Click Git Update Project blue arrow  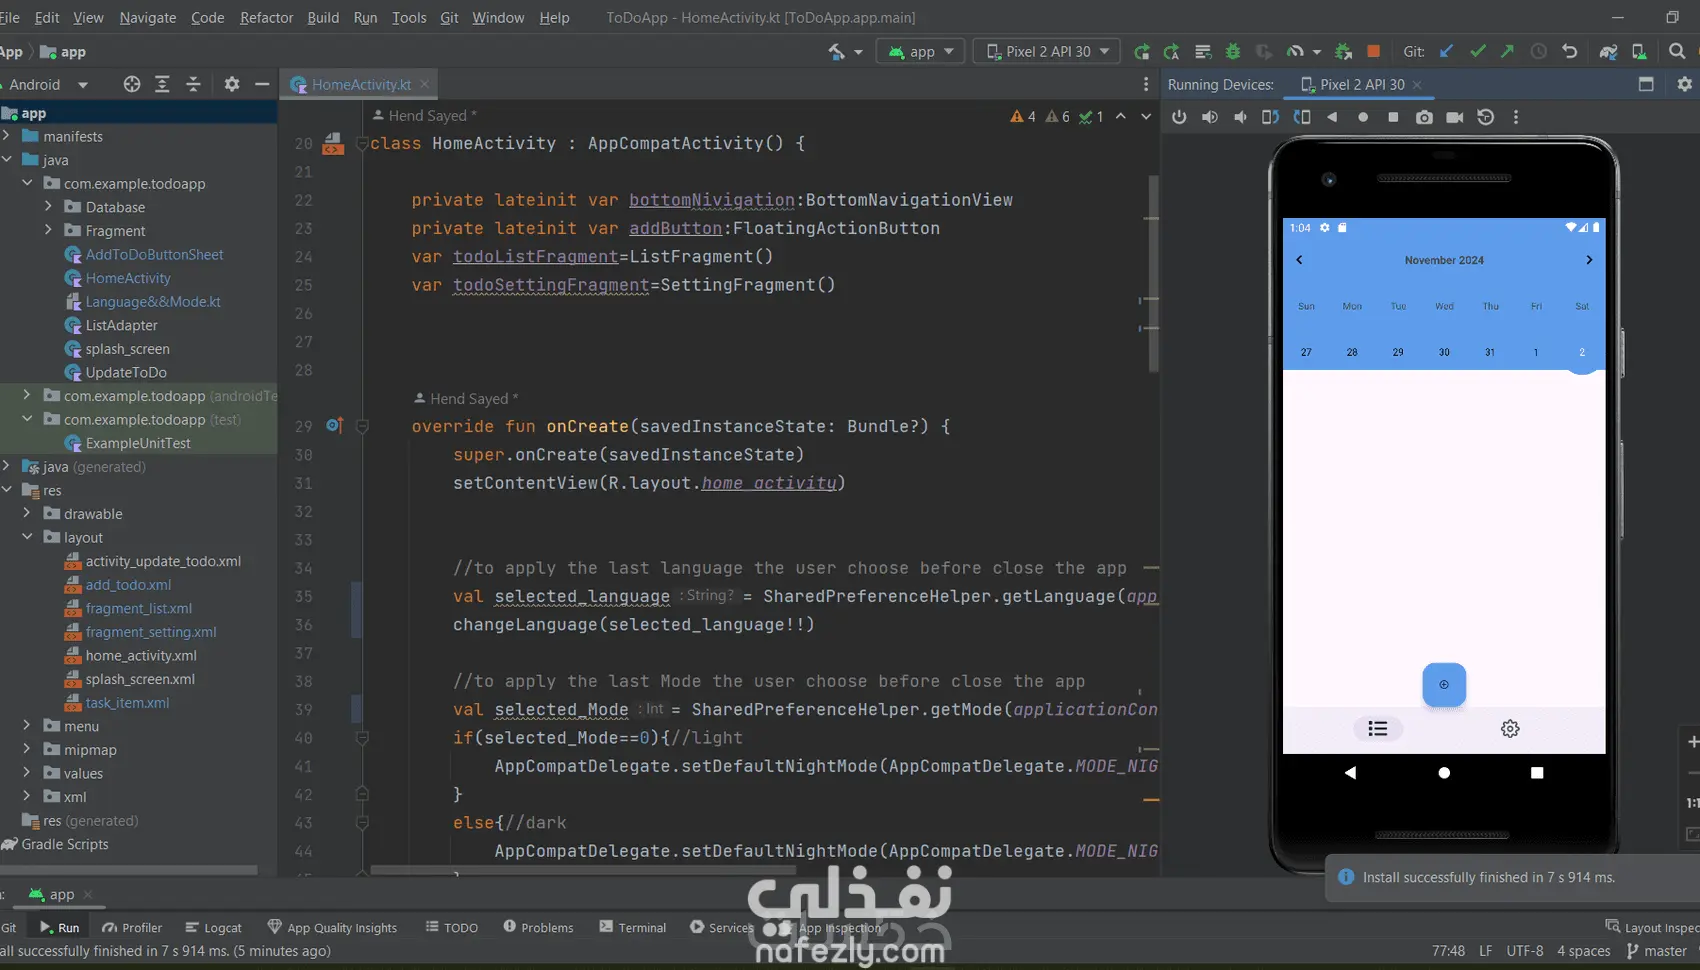1446,52
